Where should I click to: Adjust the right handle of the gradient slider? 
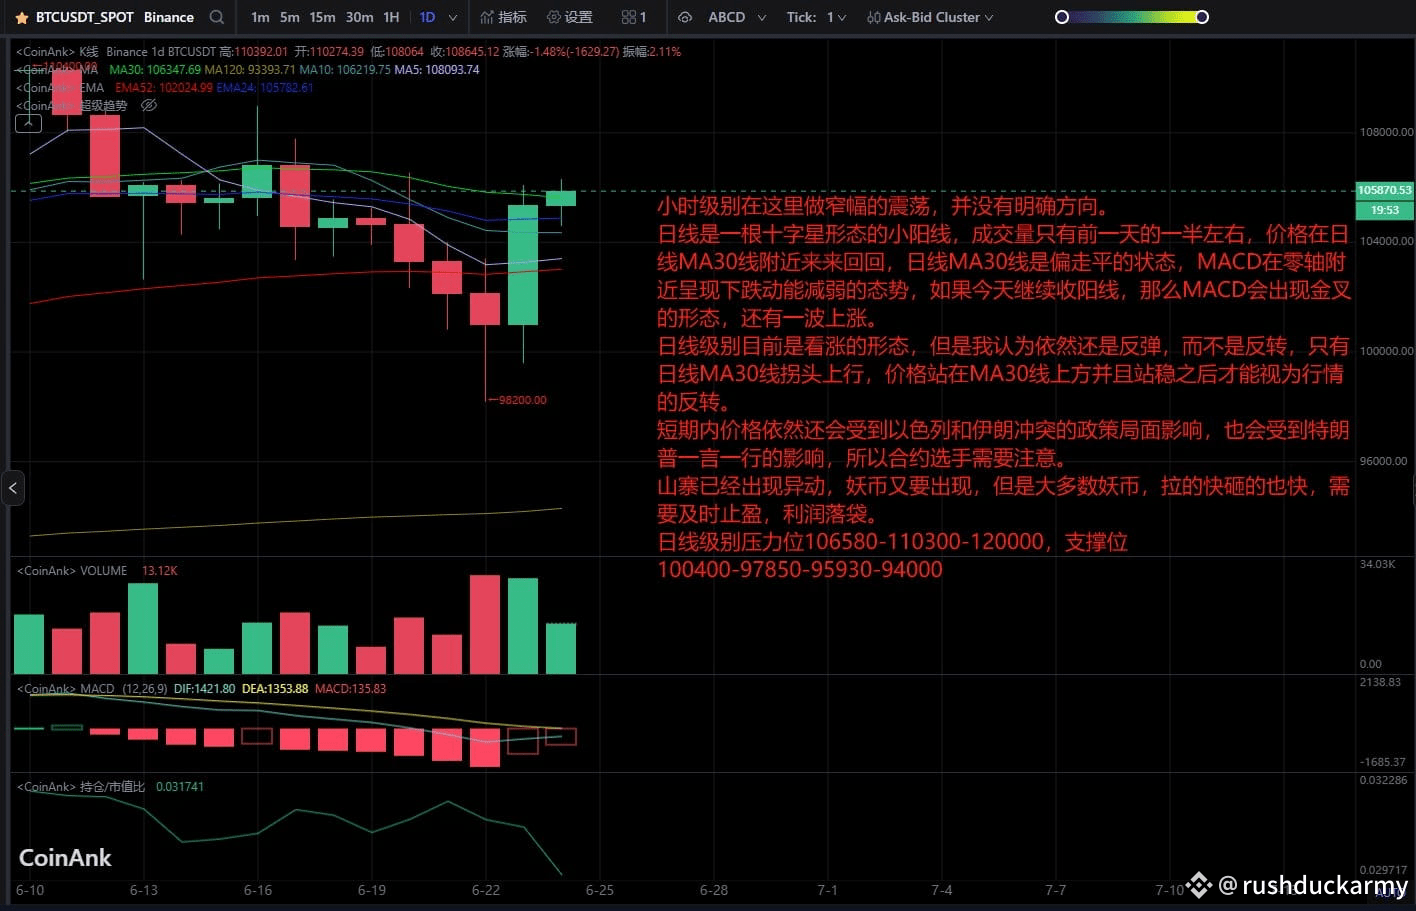point(1202,17)
